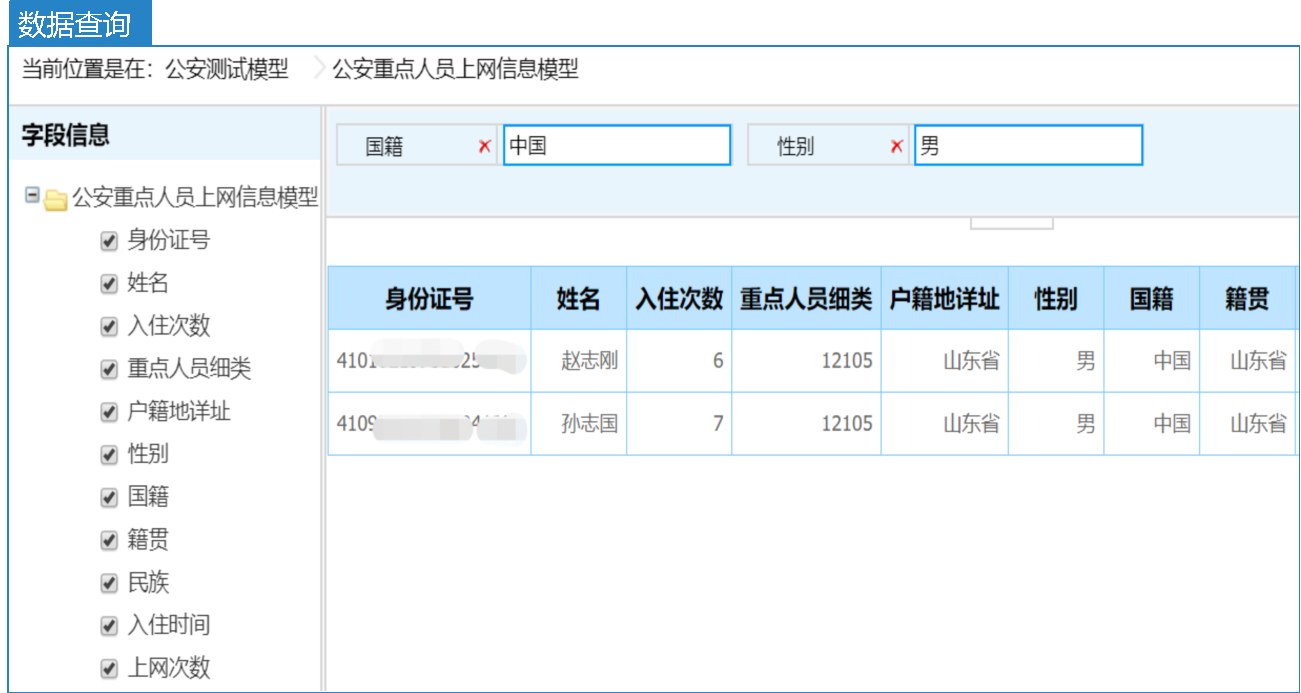1301x693 pixels.
Task: Click the ID number cell in 孙志国's row
Action: point(429,423)
